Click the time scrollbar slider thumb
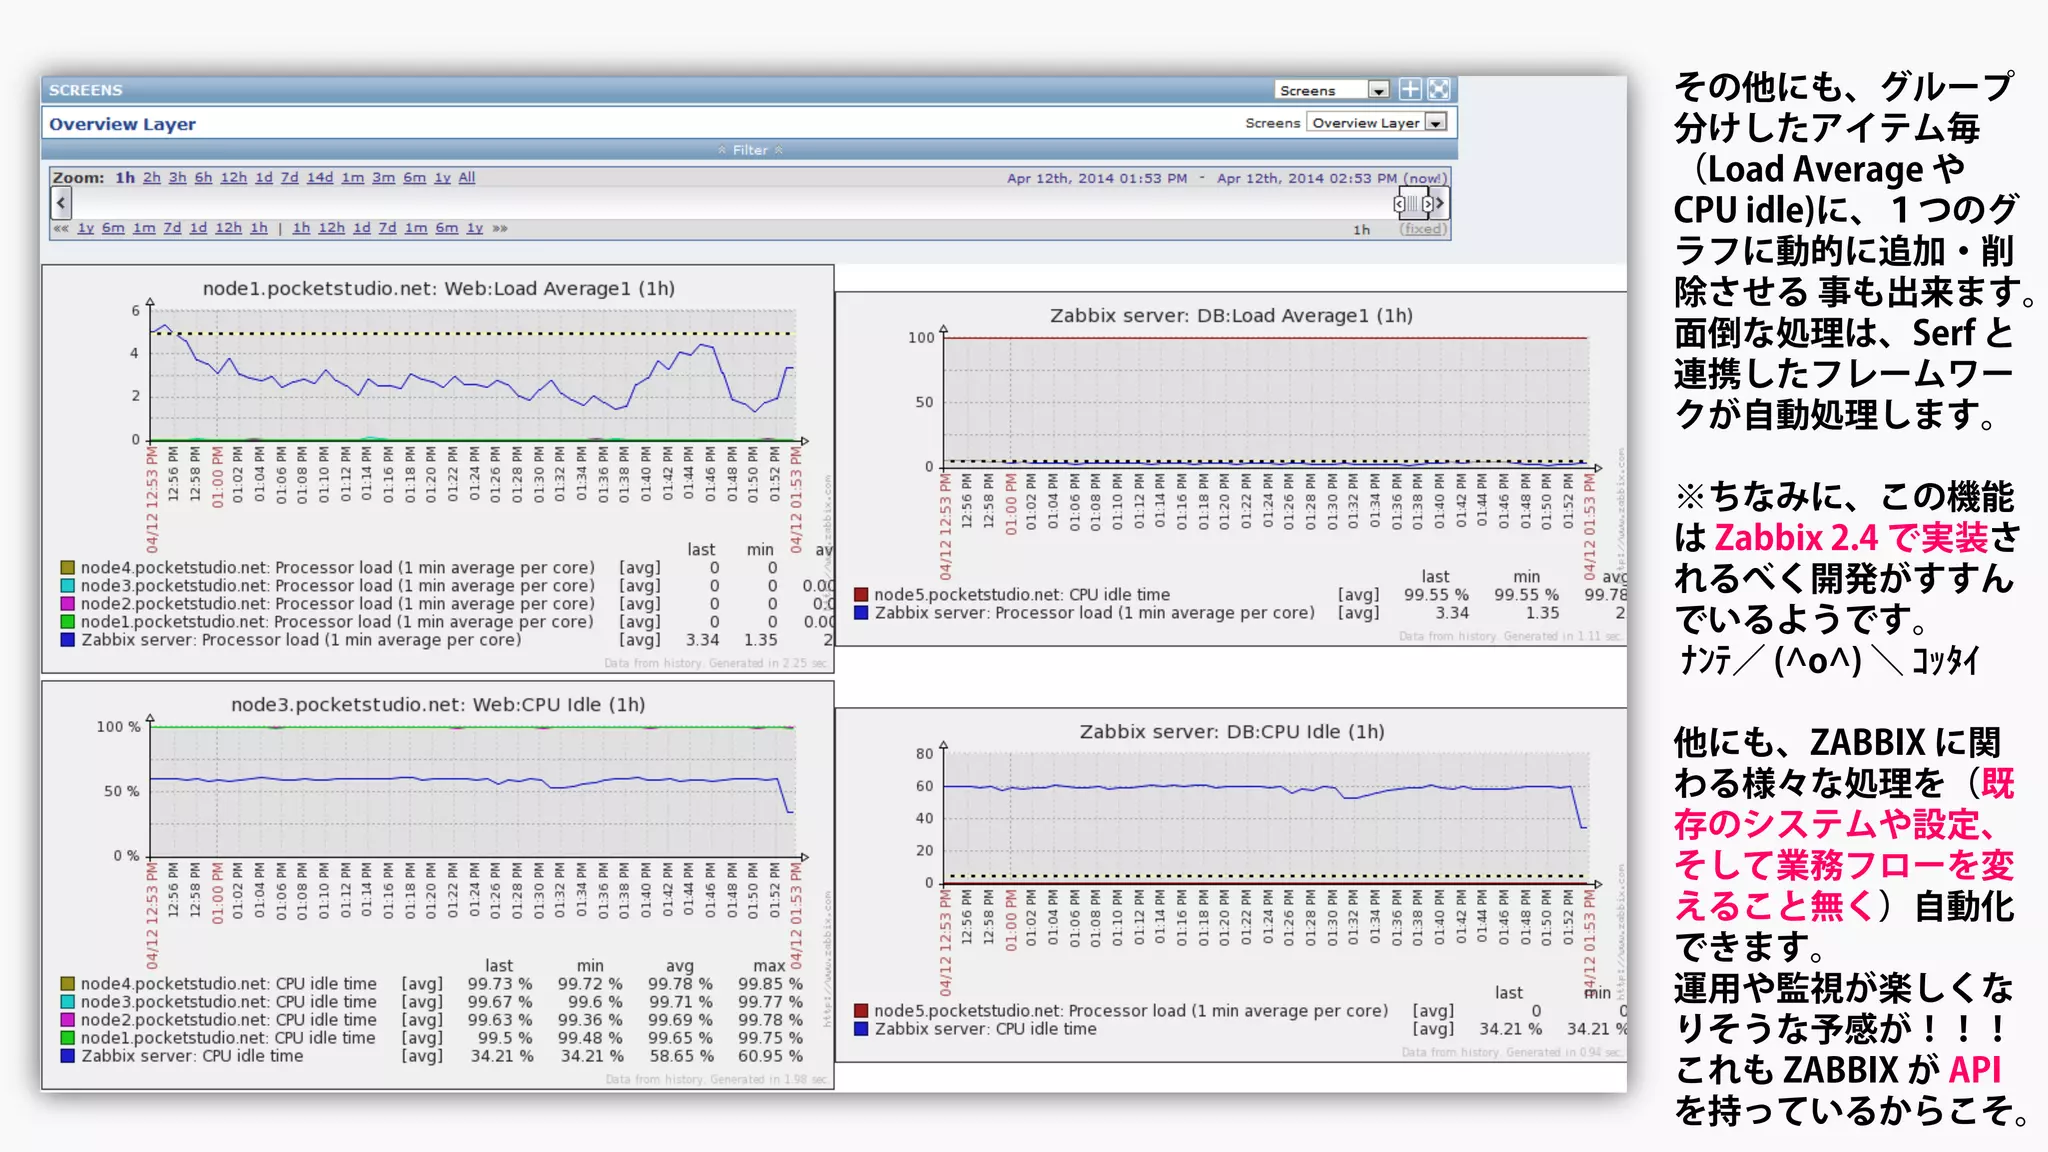Screen dimensions: 2048x1152 click(x=1413, y=204)
